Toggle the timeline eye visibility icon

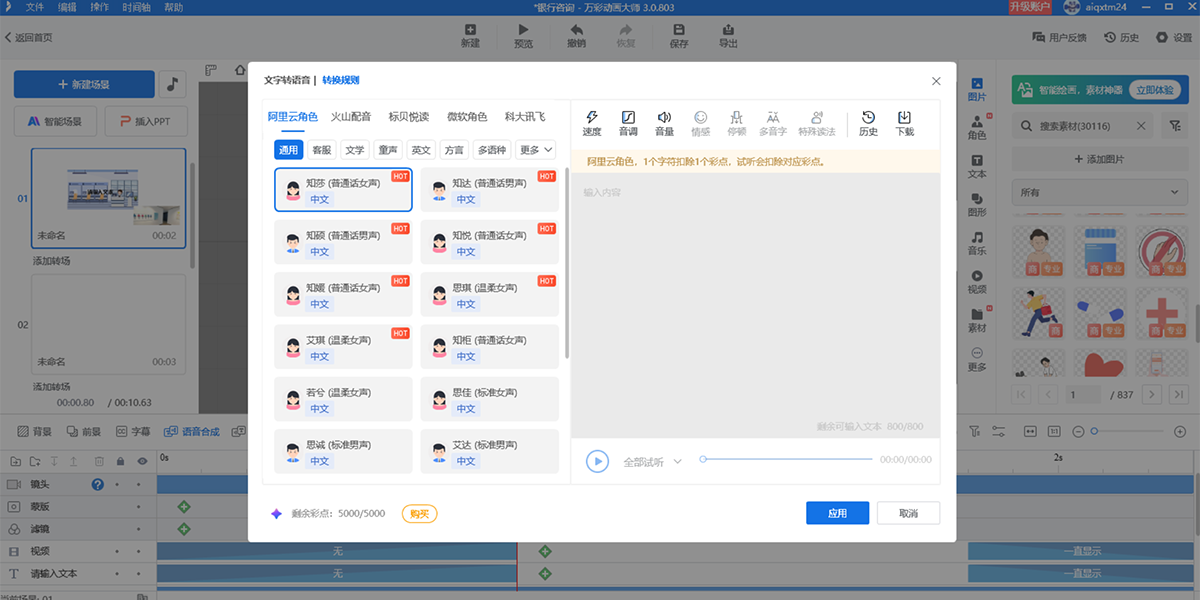142,461
